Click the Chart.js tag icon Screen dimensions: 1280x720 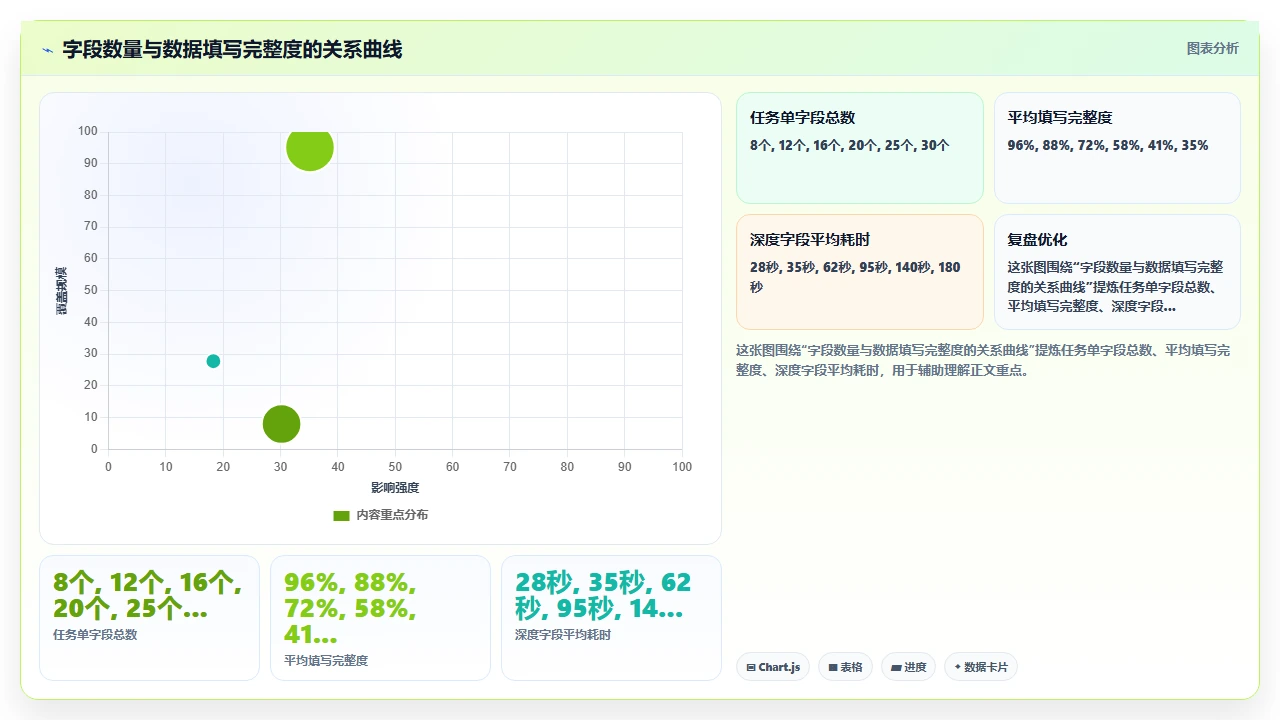click(750, 667)
